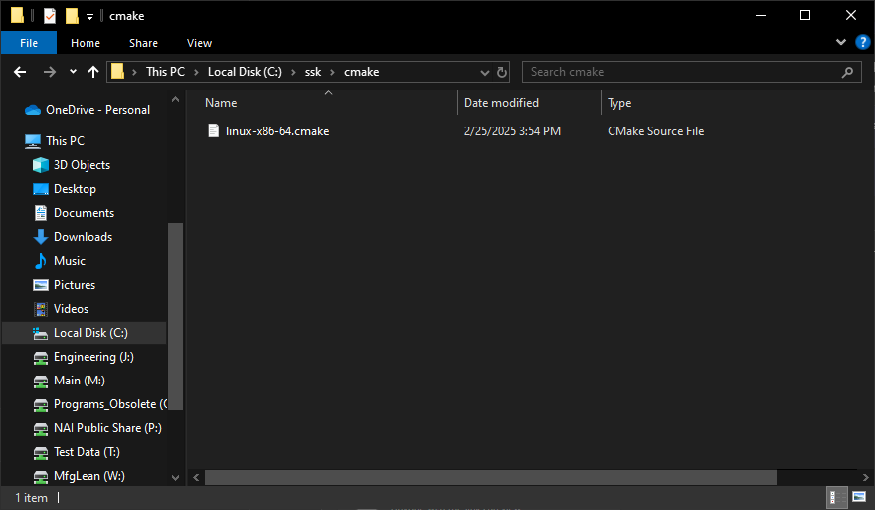This screenshot has height=510, width=875.
Task: Click CMake Source File type cell
Action: pos(656,131)
